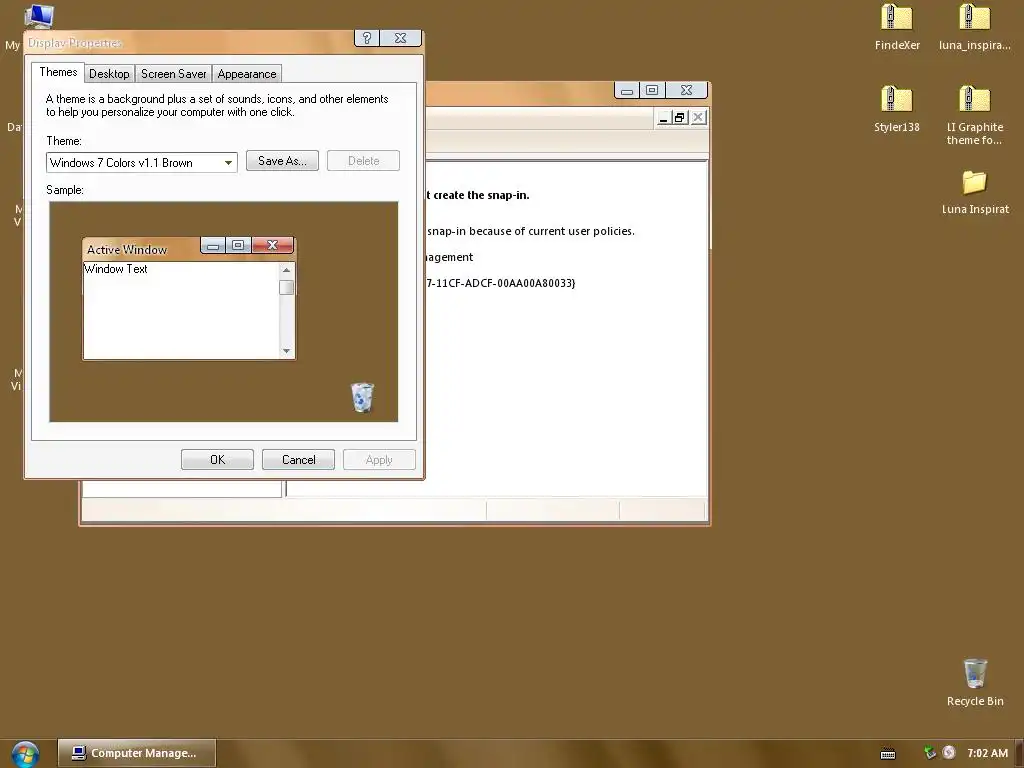Close the Computer Management window

pyautogui.click(x=686, y=90)
